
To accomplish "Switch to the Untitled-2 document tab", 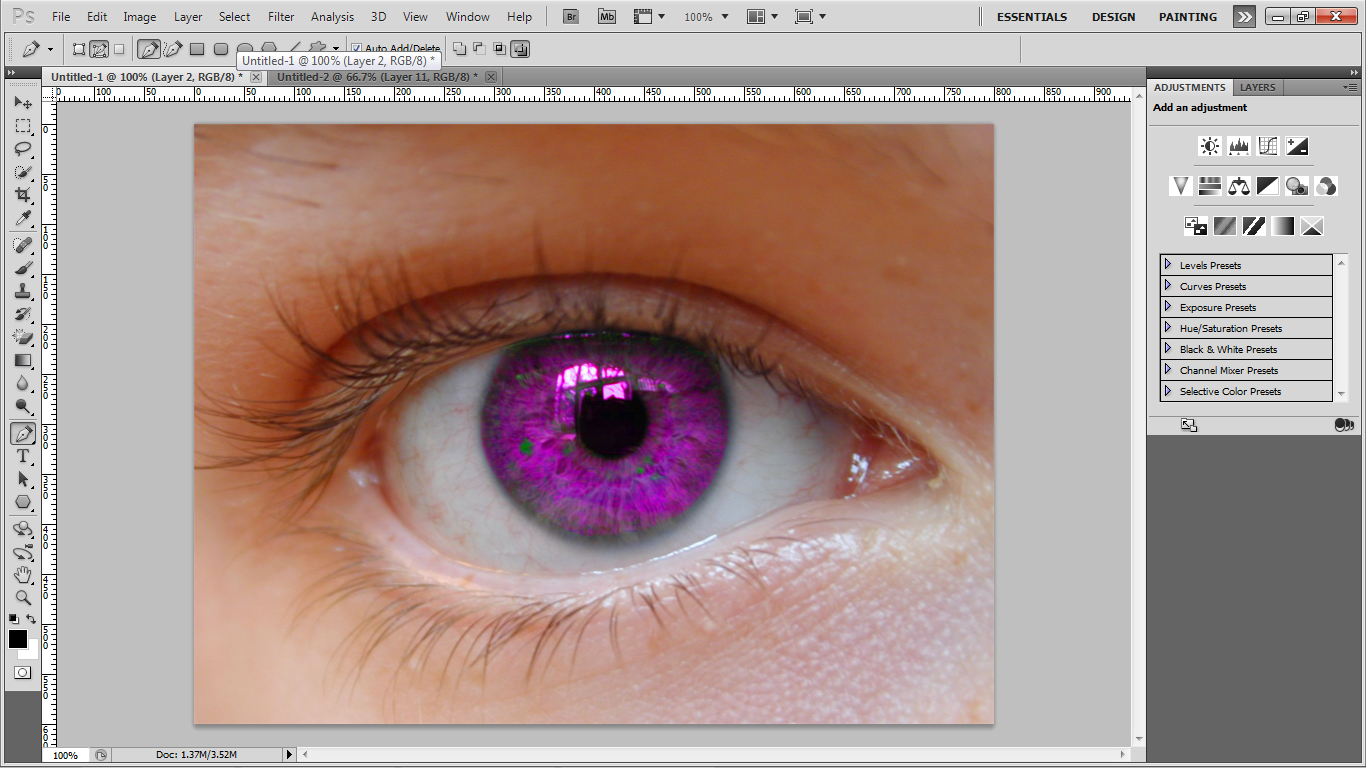I will click(377, 76).
